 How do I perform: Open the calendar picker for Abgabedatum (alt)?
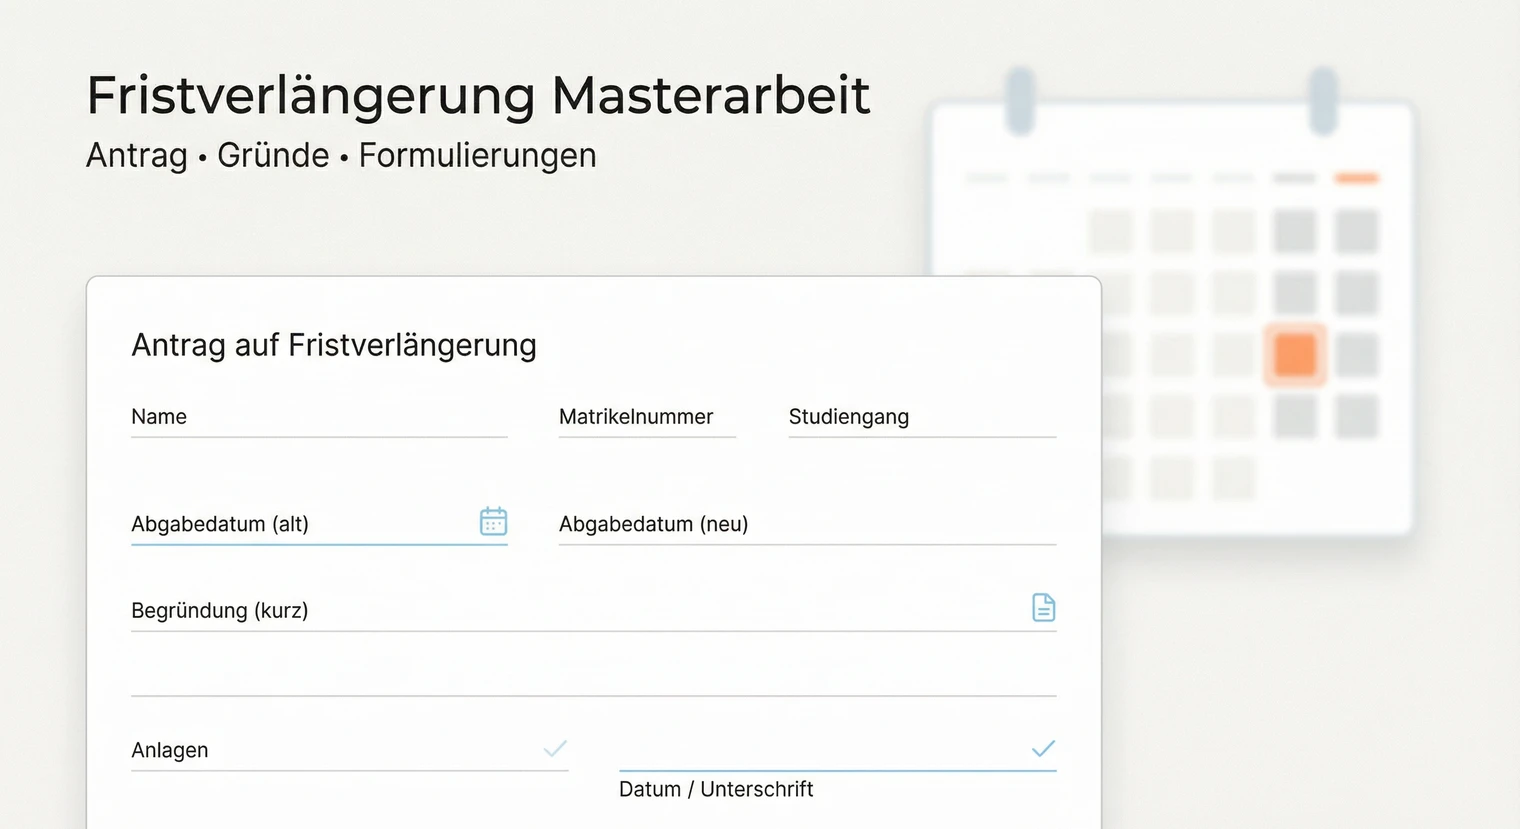492,521
